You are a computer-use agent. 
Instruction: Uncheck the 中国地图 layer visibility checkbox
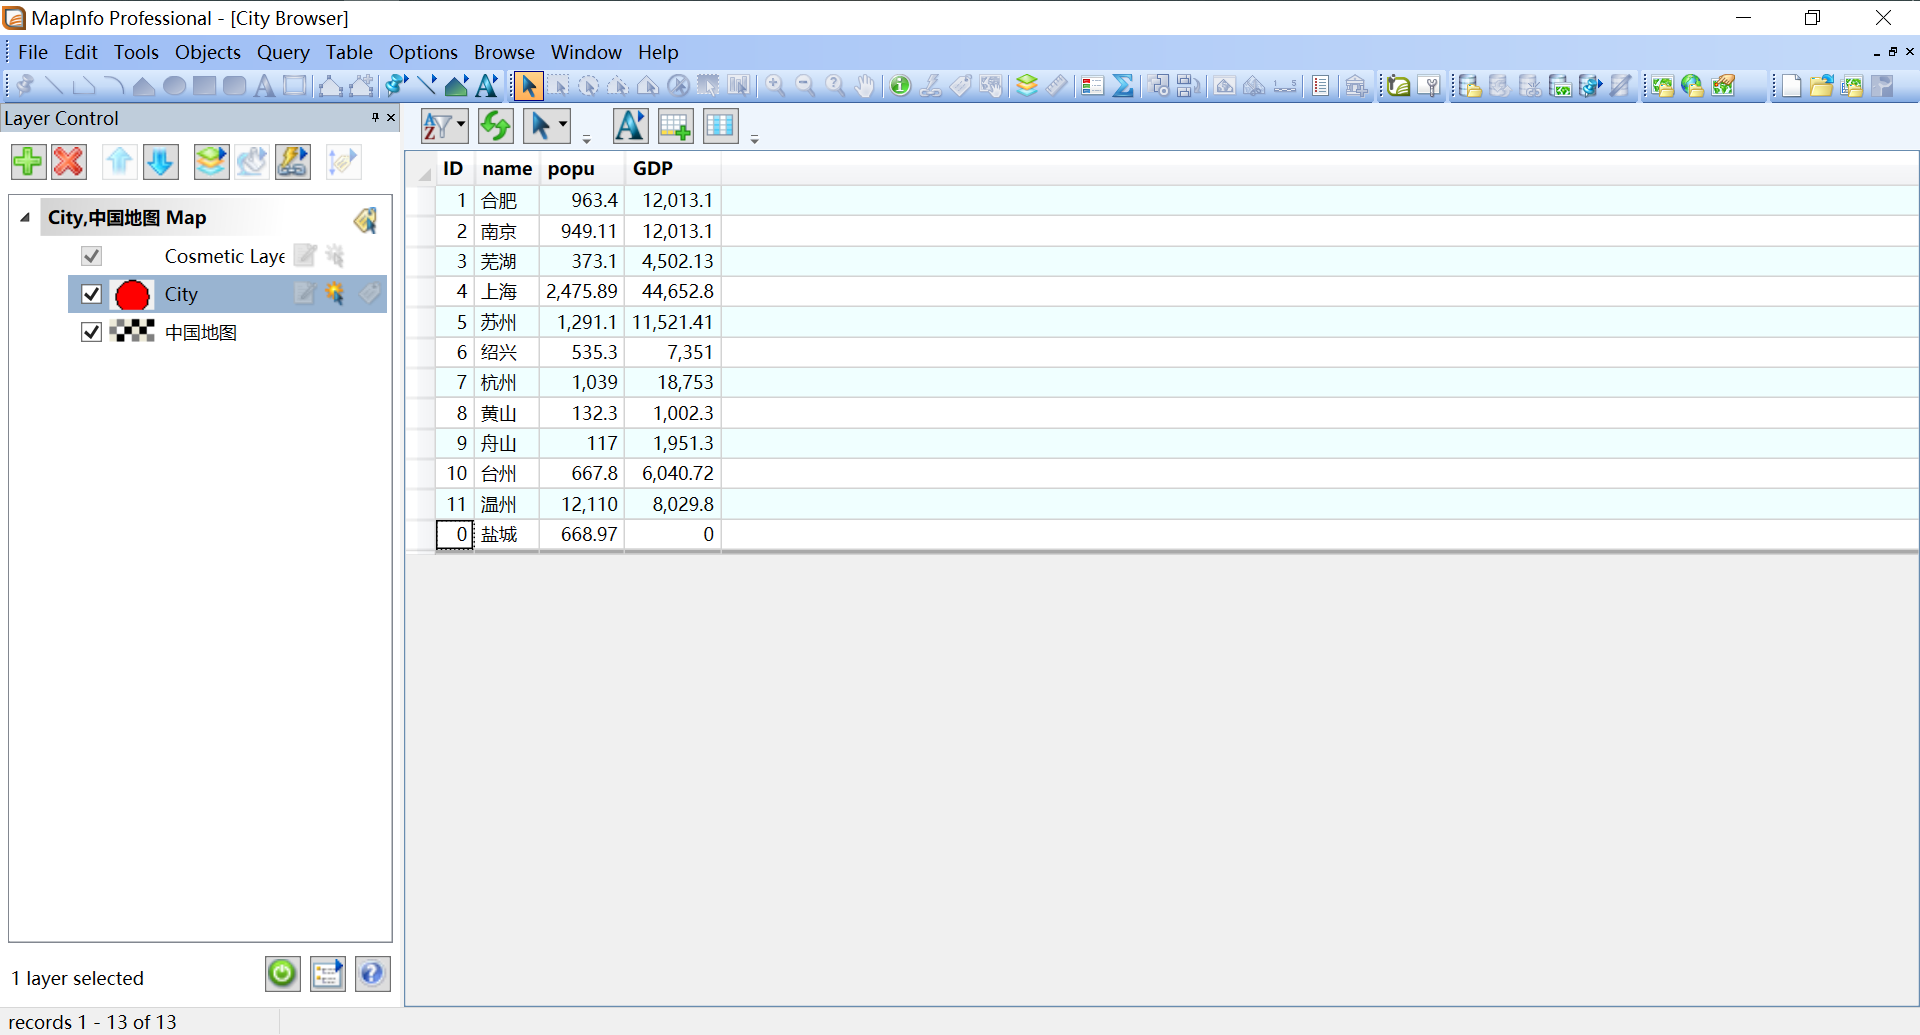coord(91,332)
